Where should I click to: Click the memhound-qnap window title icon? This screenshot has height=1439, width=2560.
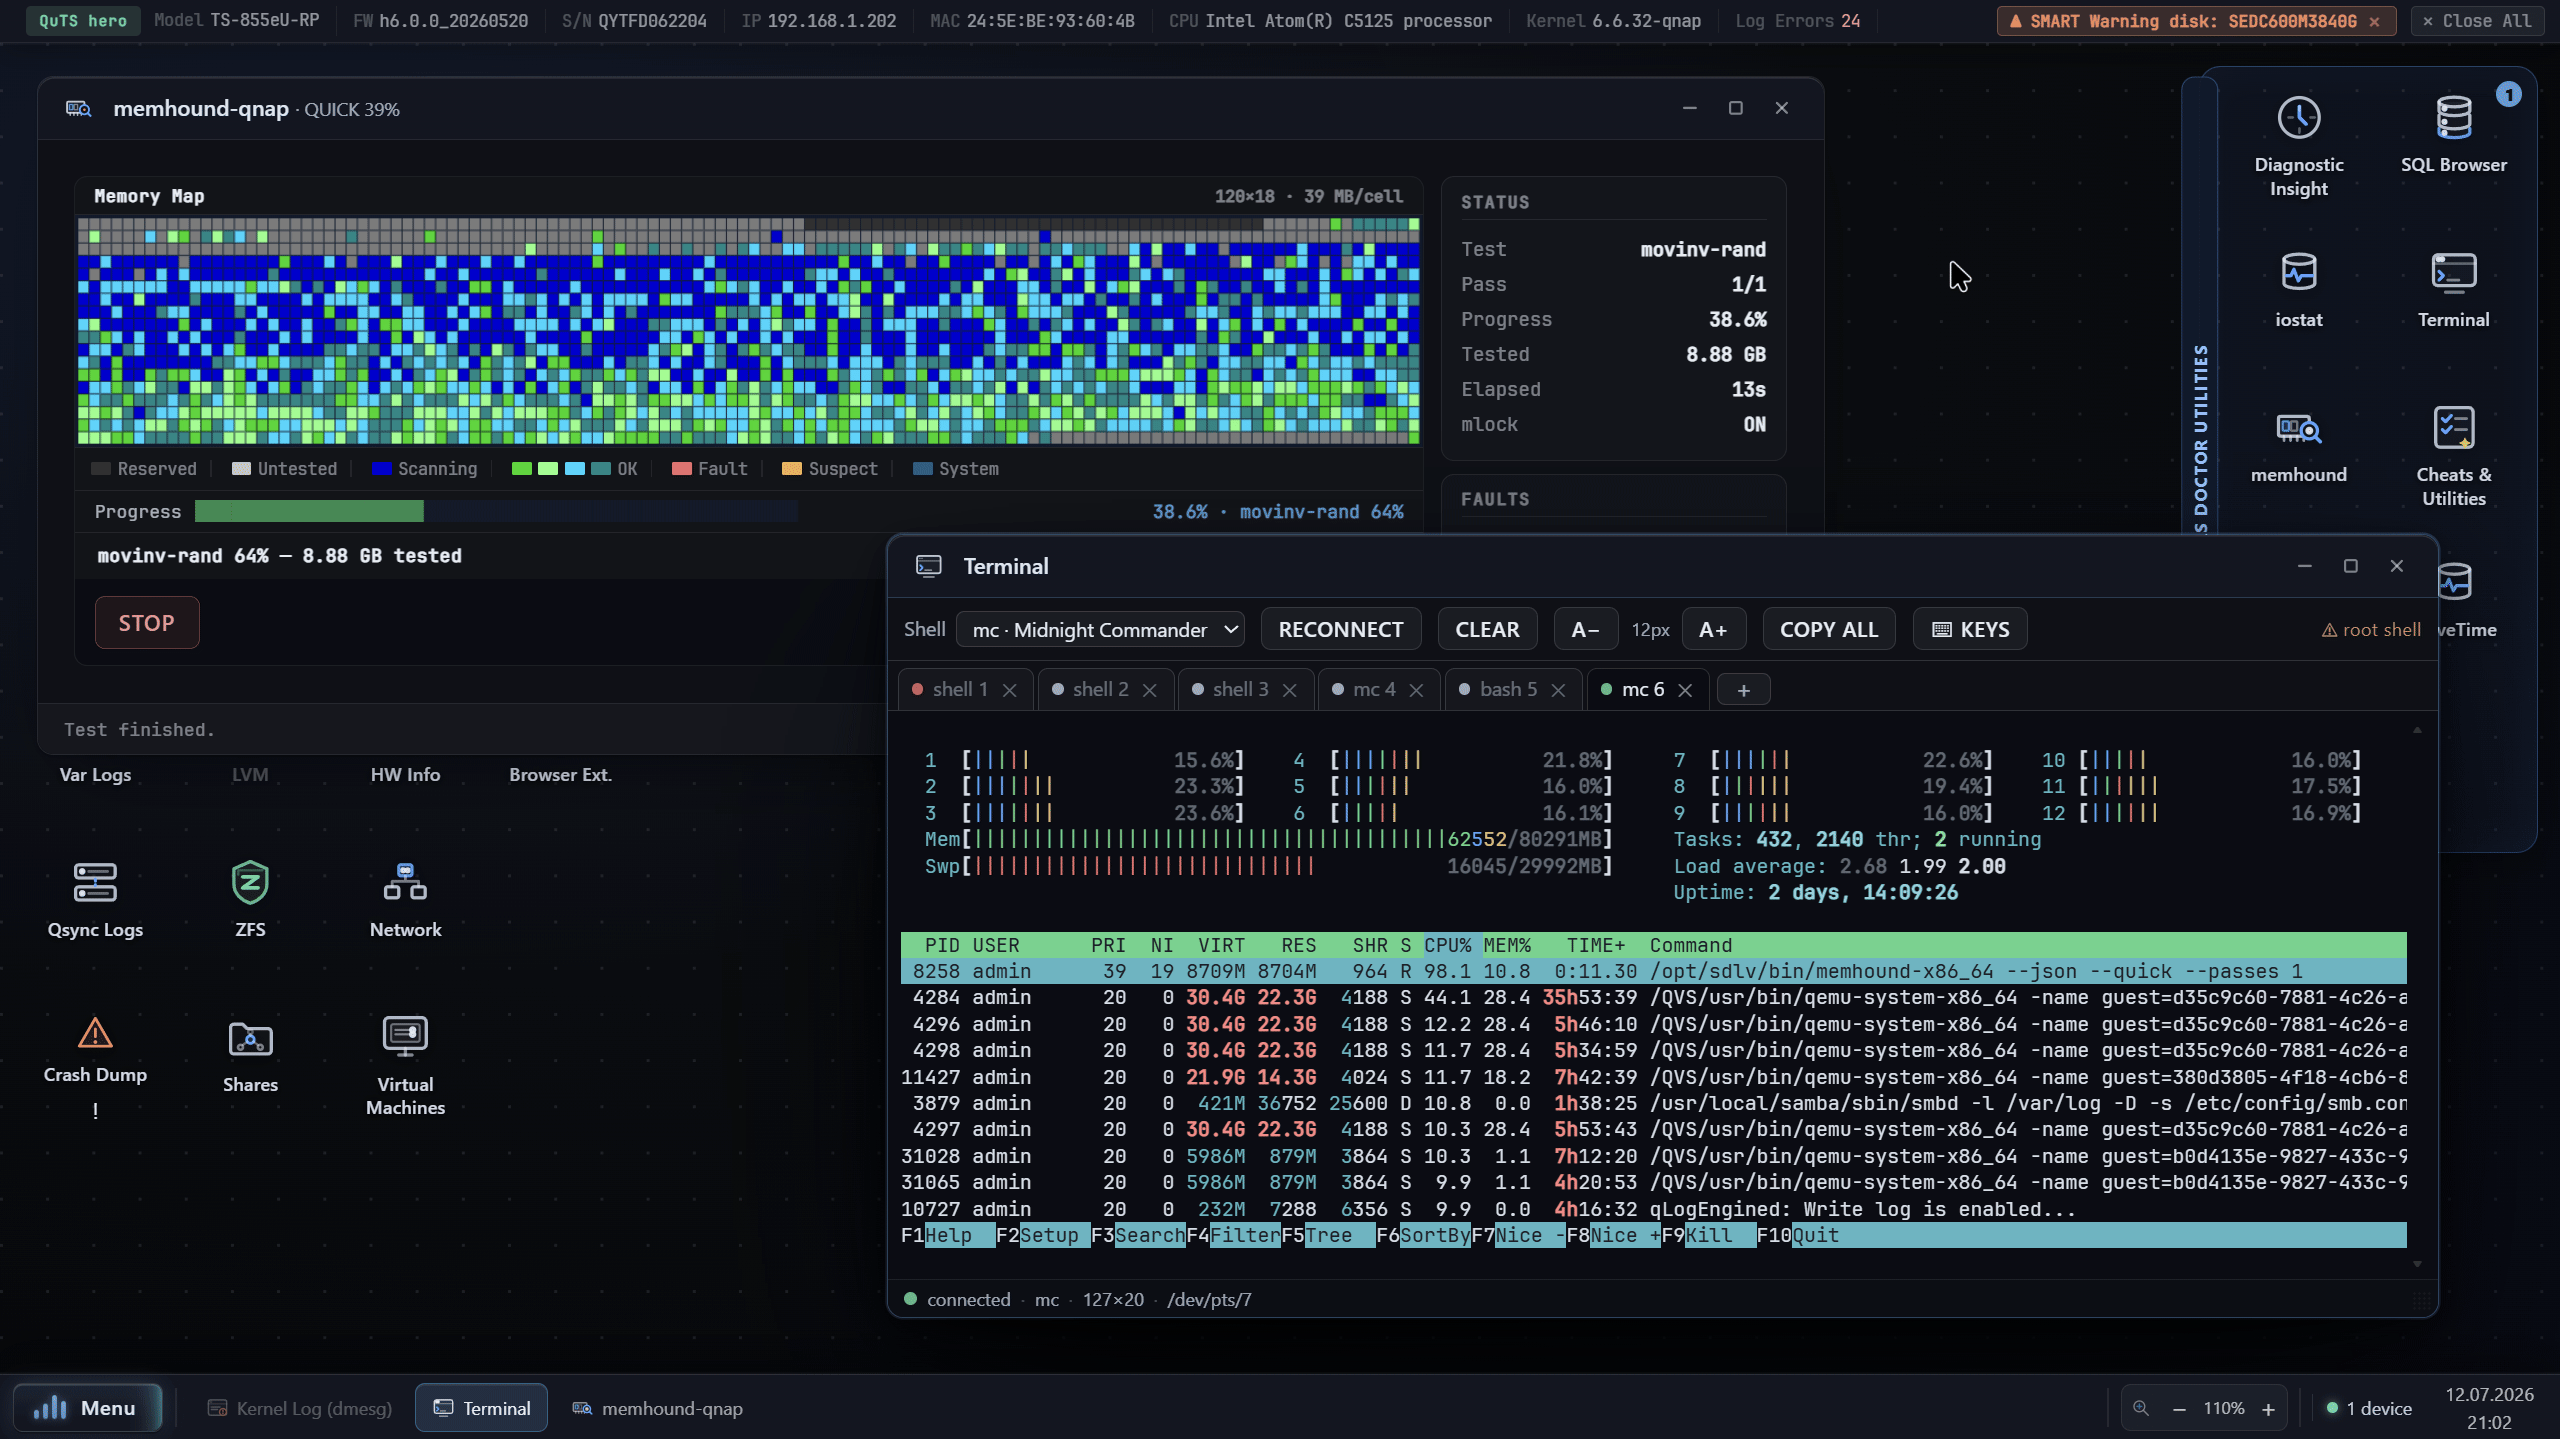tap(78, 108)
